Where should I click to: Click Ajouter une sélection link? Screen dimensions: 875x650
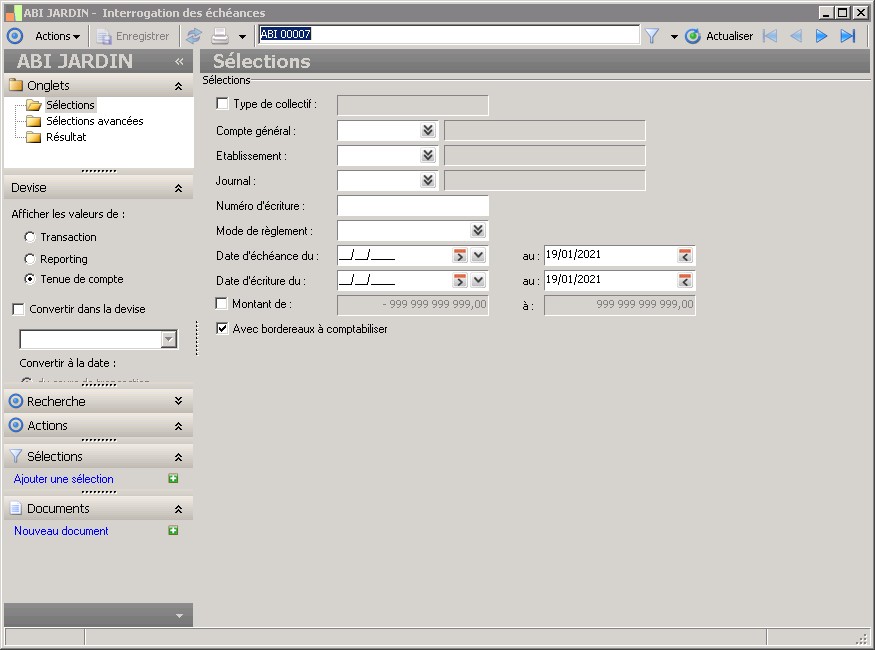click(64, 479)
